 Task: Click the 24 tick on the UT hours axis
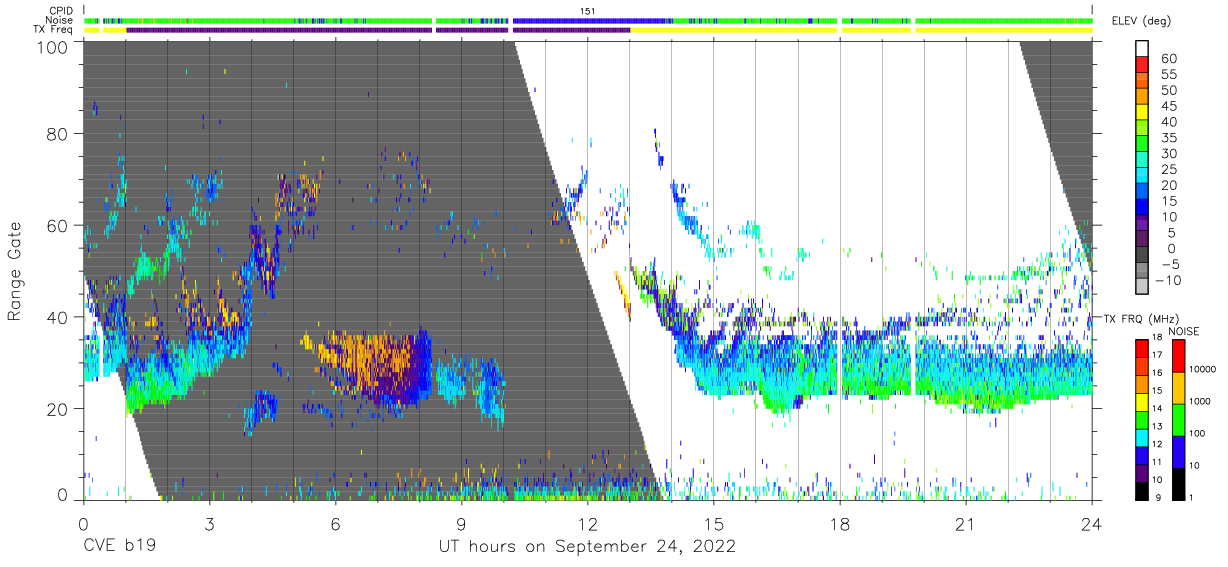pyautogui.click(x=1092, y=524)
